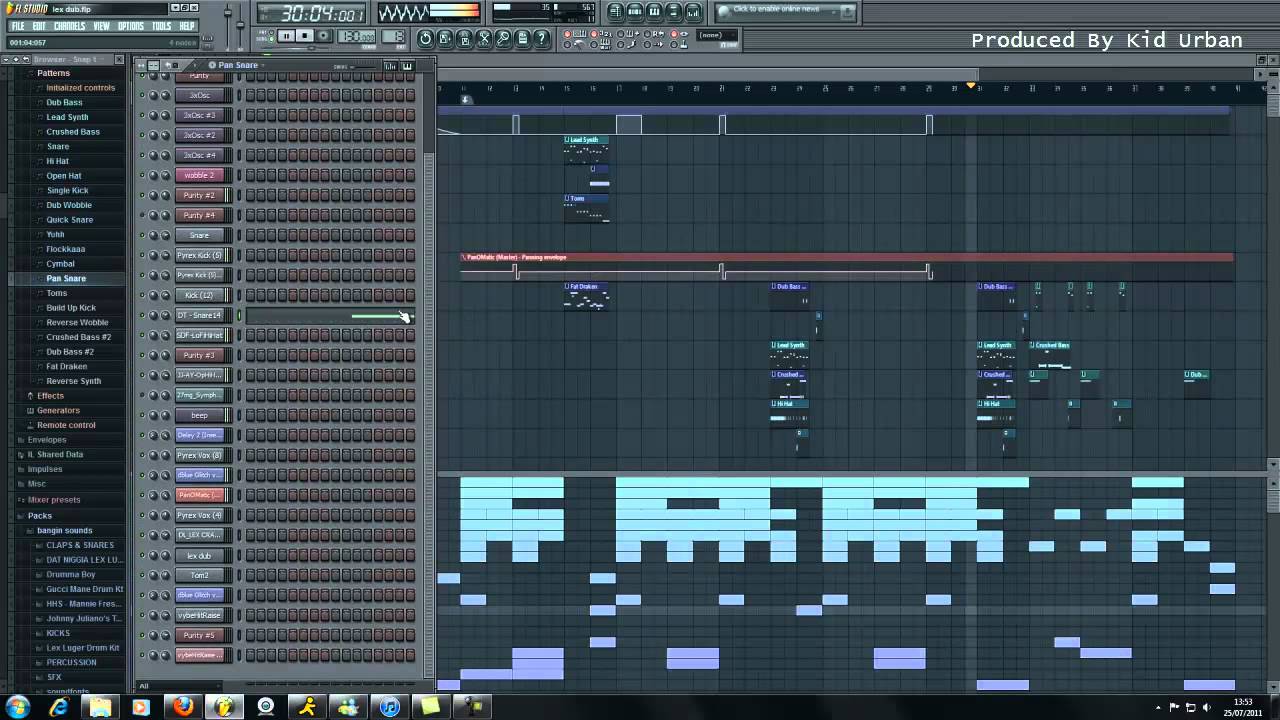Mute the beep channel LED
This screenshot has width=1280, height=720.
coord(142,415)
